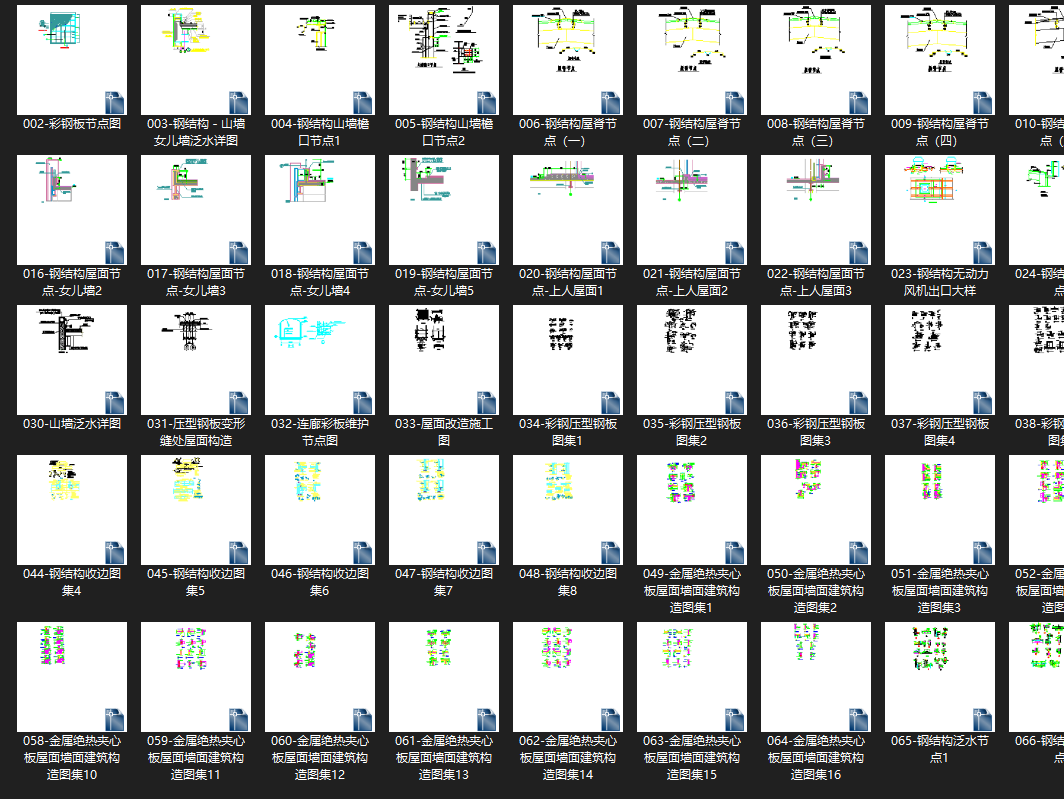This screenshot has height=799, width=1064.
Task: Click file name 006-钢结构屋脊节点（一）
Action: point(568,132)
